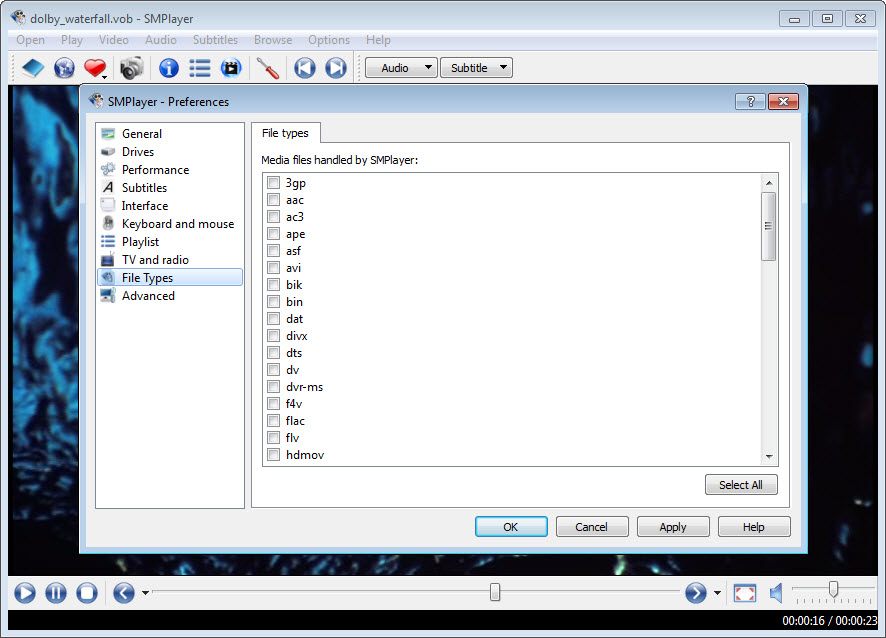Open the Options menu

click(329, 40)
